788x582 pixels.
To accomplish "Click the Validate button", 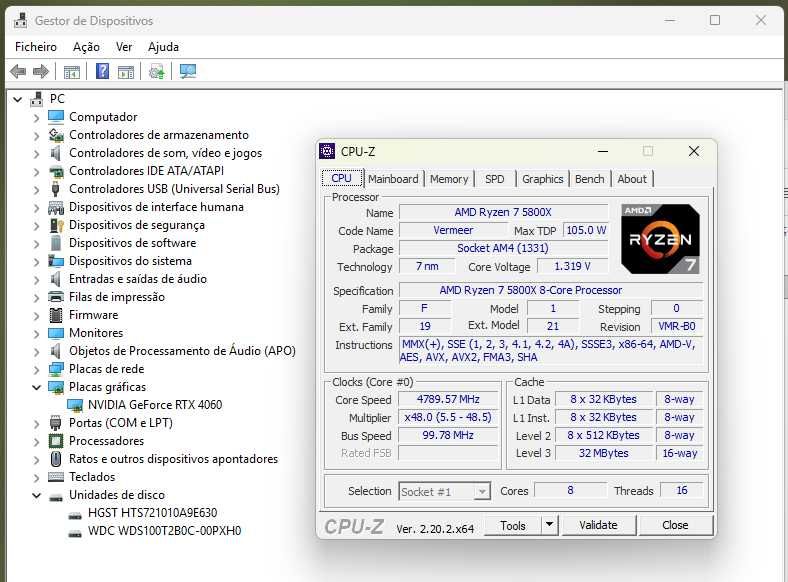I will click(598, 525).
